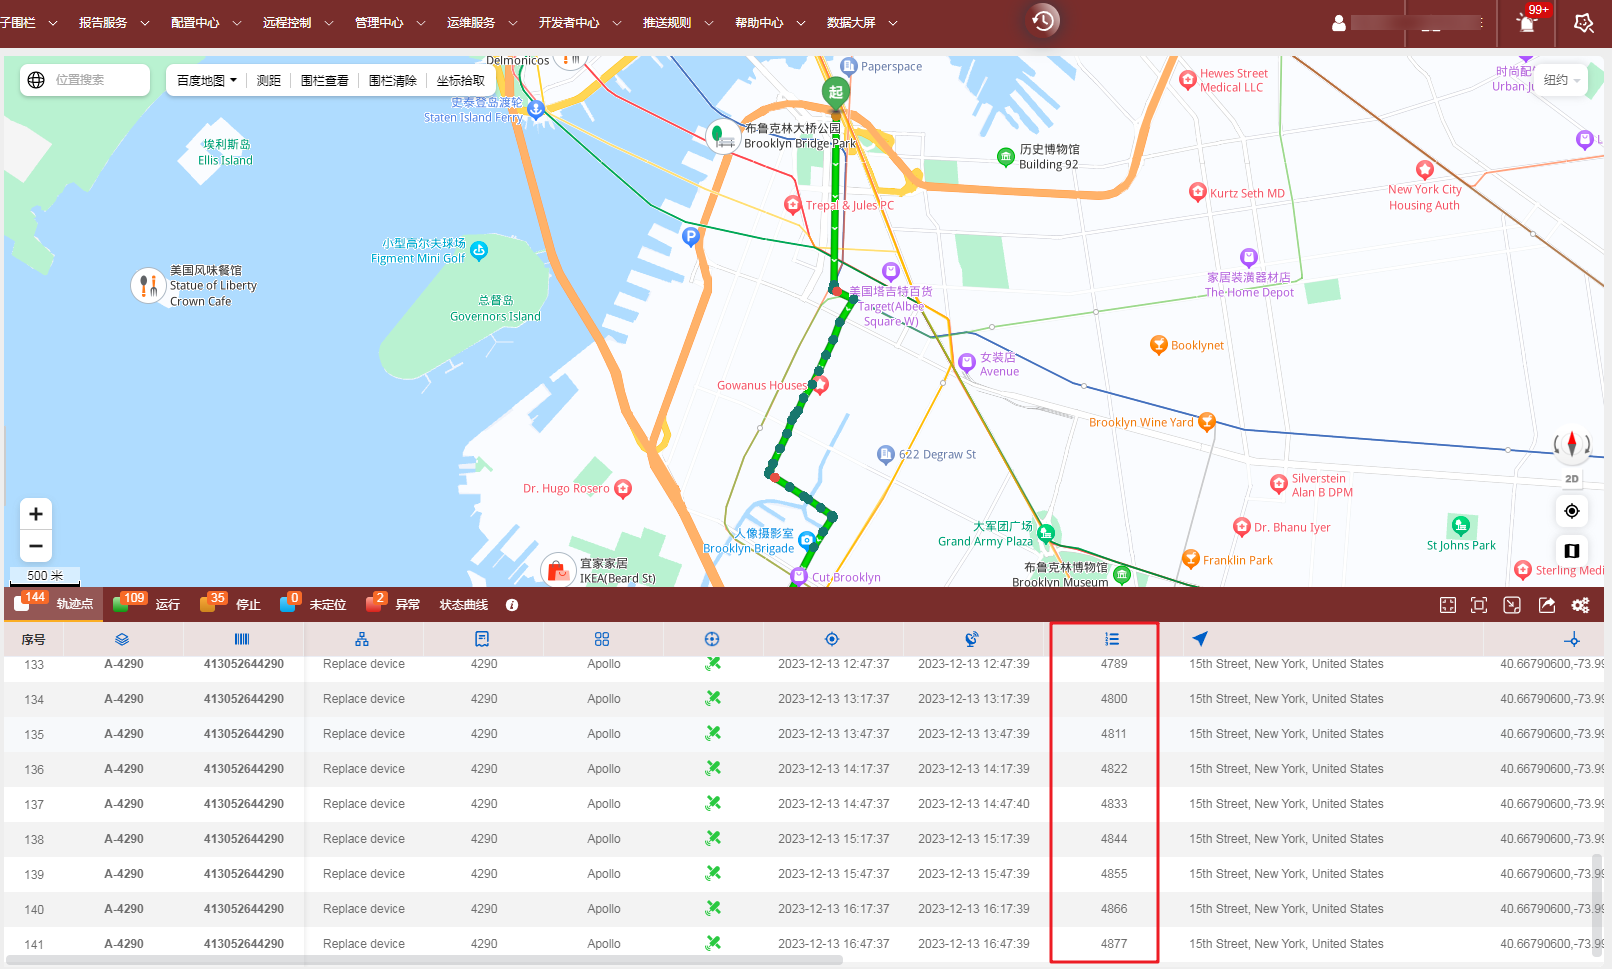
Task: Click the 测距 distance measure button
Action: 269,81
